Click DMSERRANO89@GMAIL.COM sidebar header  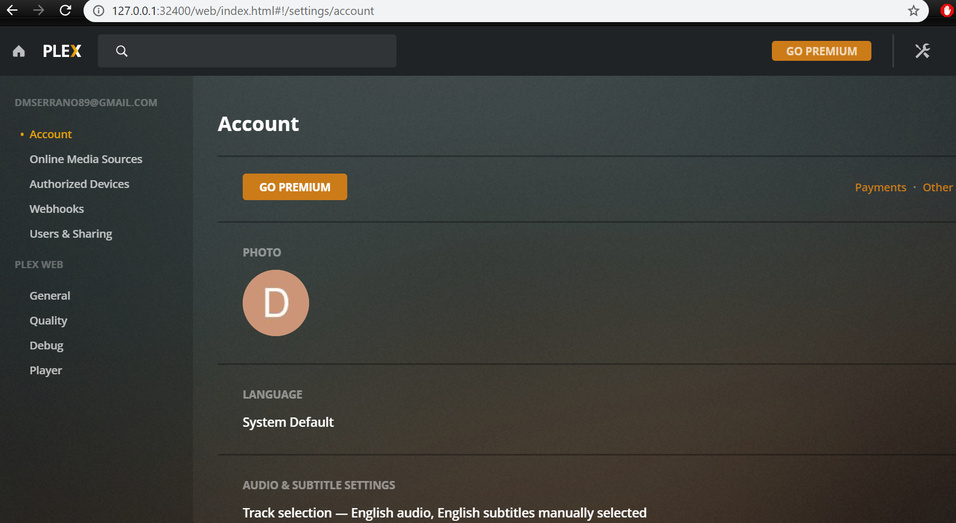click(x=86, y=103)
